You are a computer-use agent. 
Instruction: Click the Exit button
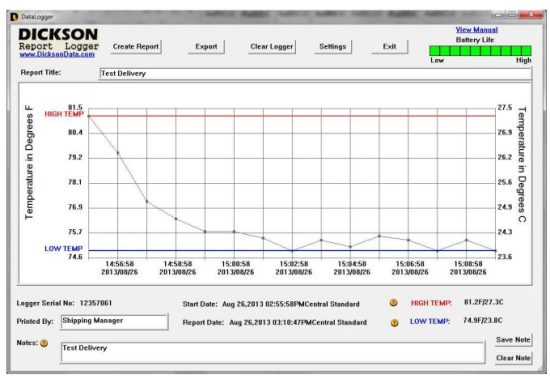(389, 47)
